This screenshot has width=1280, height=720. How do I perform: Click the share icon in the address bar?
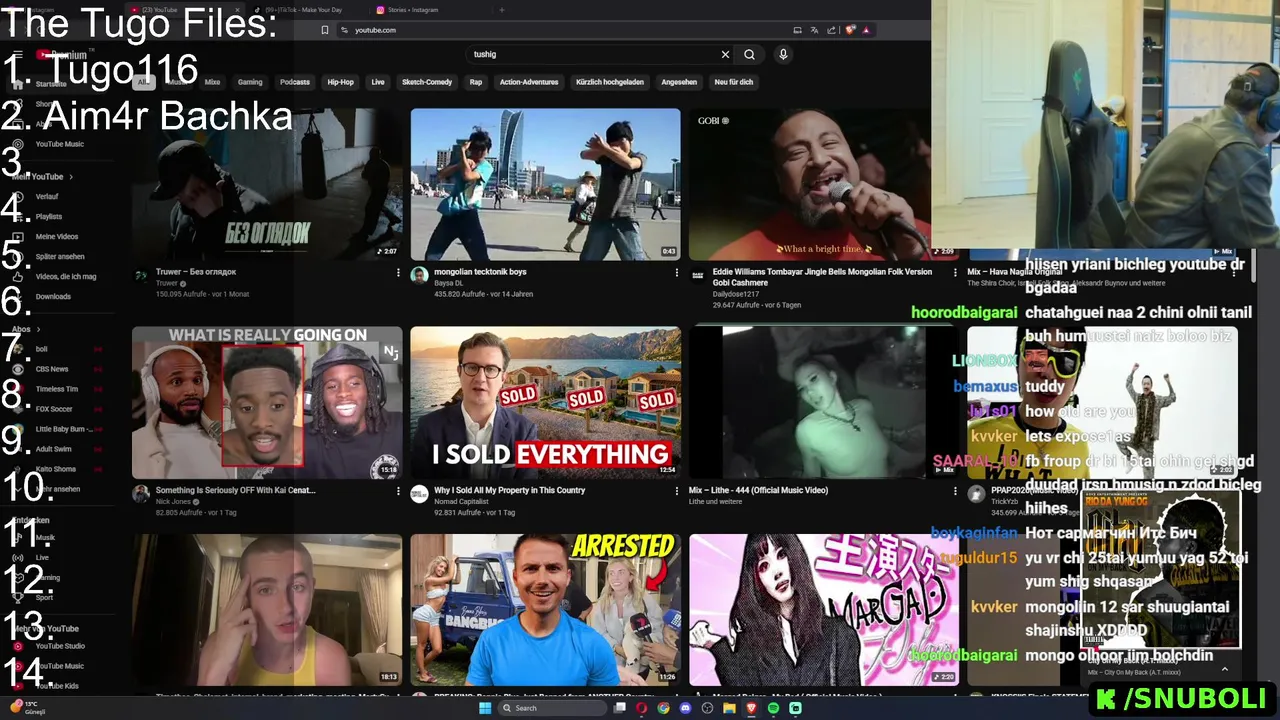click(x=832, y=30)
